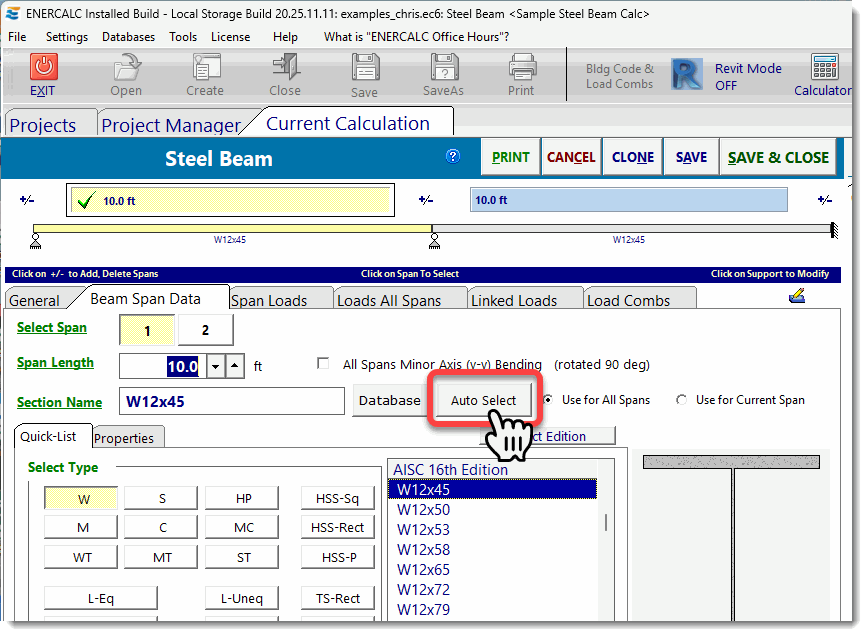Click the leftmost +/- span control
867x636 pixels.
[x=27, y=200]
